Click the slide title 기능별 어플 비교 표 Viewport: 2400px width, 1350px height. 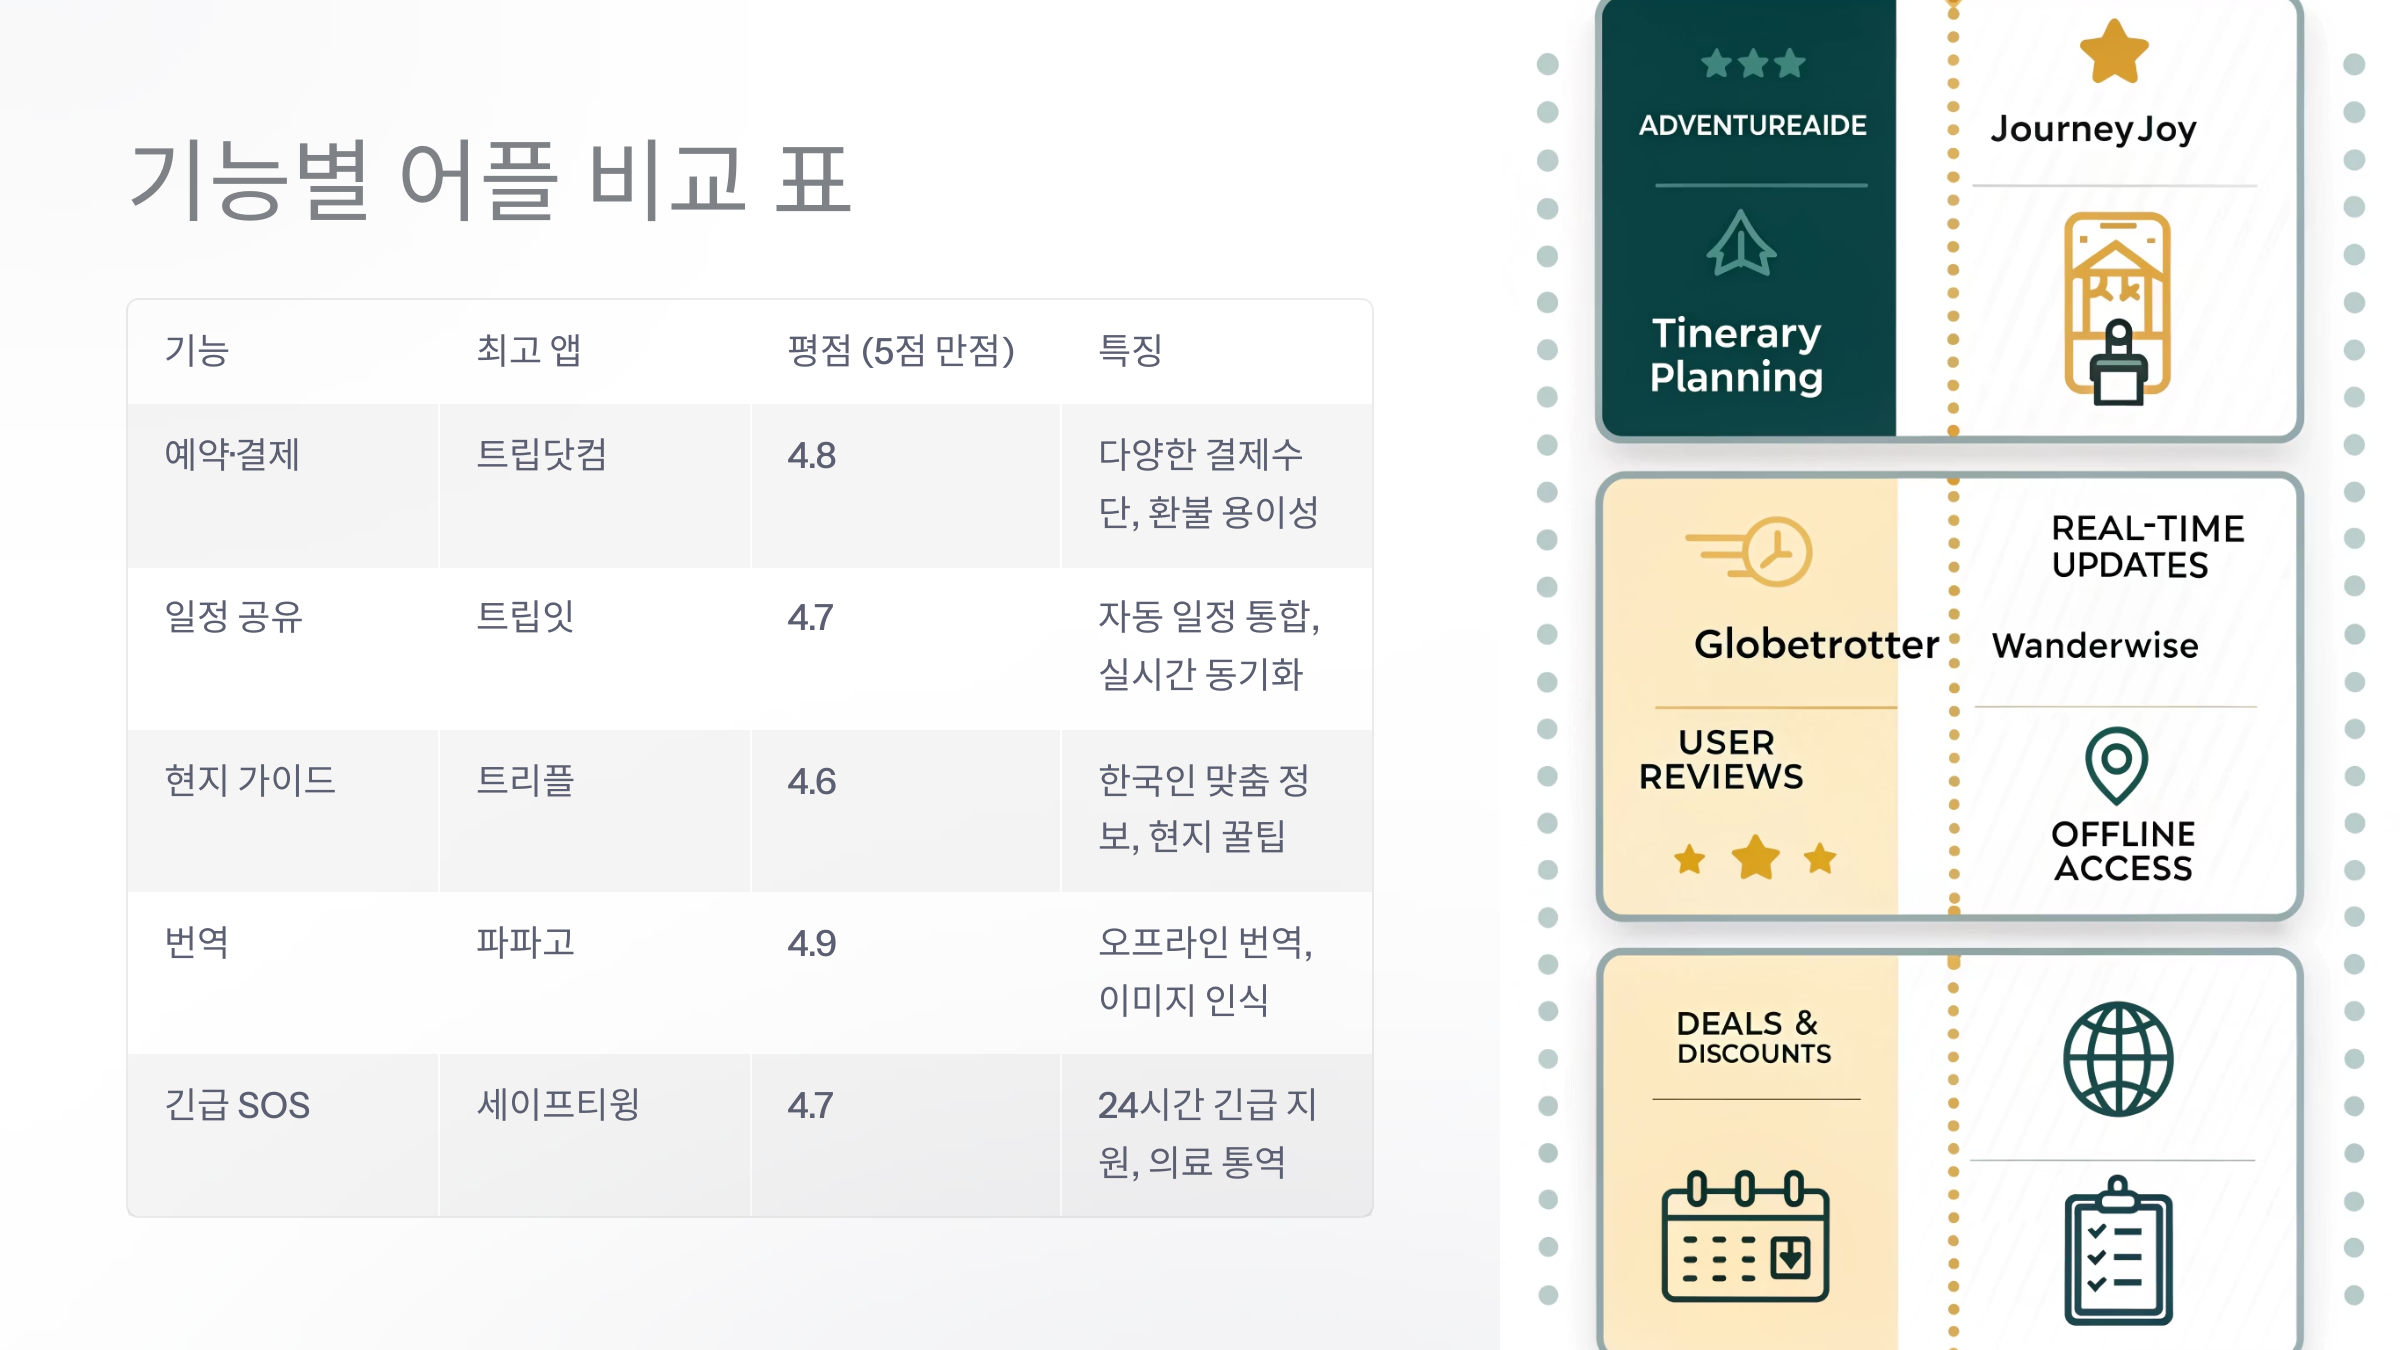click(490, 180)
